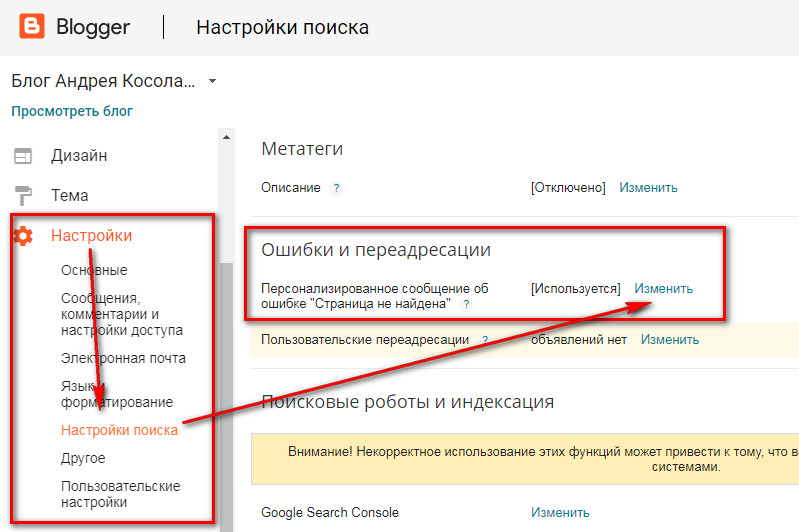Open Пользовательские настройки submenu
799x532 pixels.
click(x=121, y=494)
